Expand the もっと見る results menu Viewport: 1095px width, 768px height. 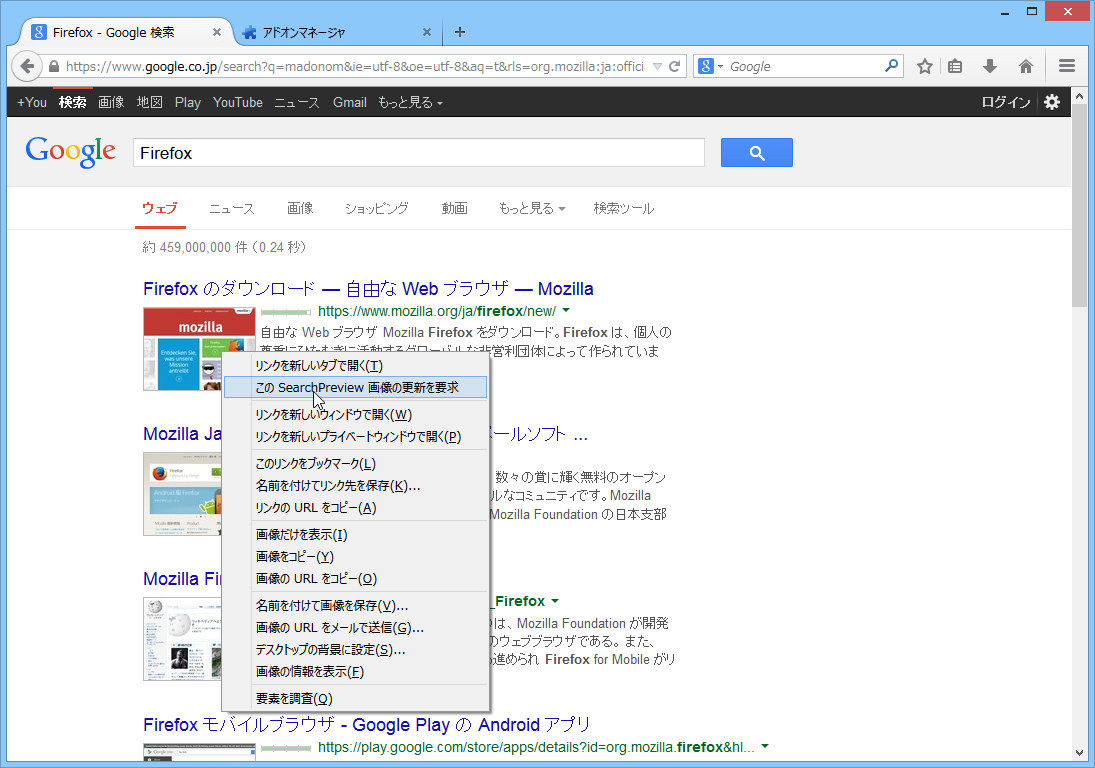click(x=531, y=208)
